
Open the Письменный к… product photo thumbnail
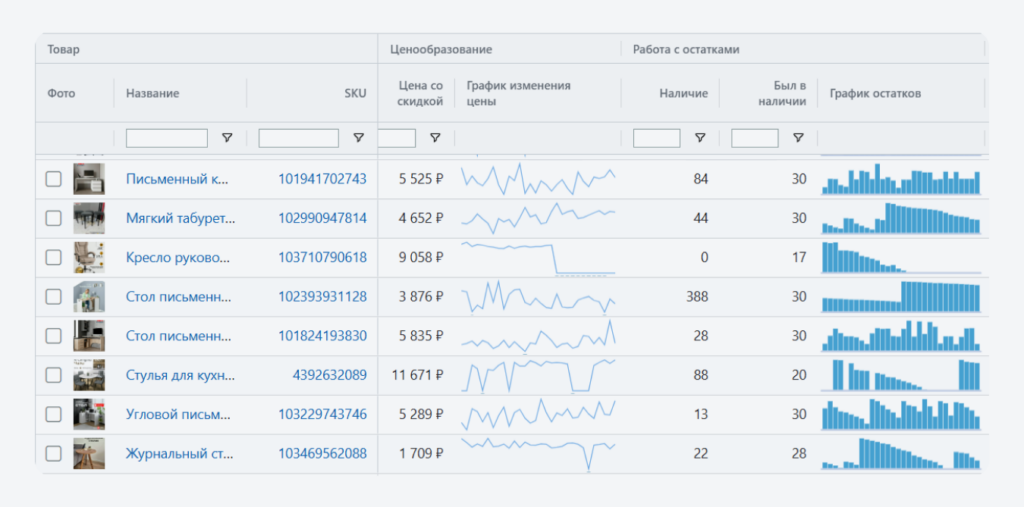point(89,179)
